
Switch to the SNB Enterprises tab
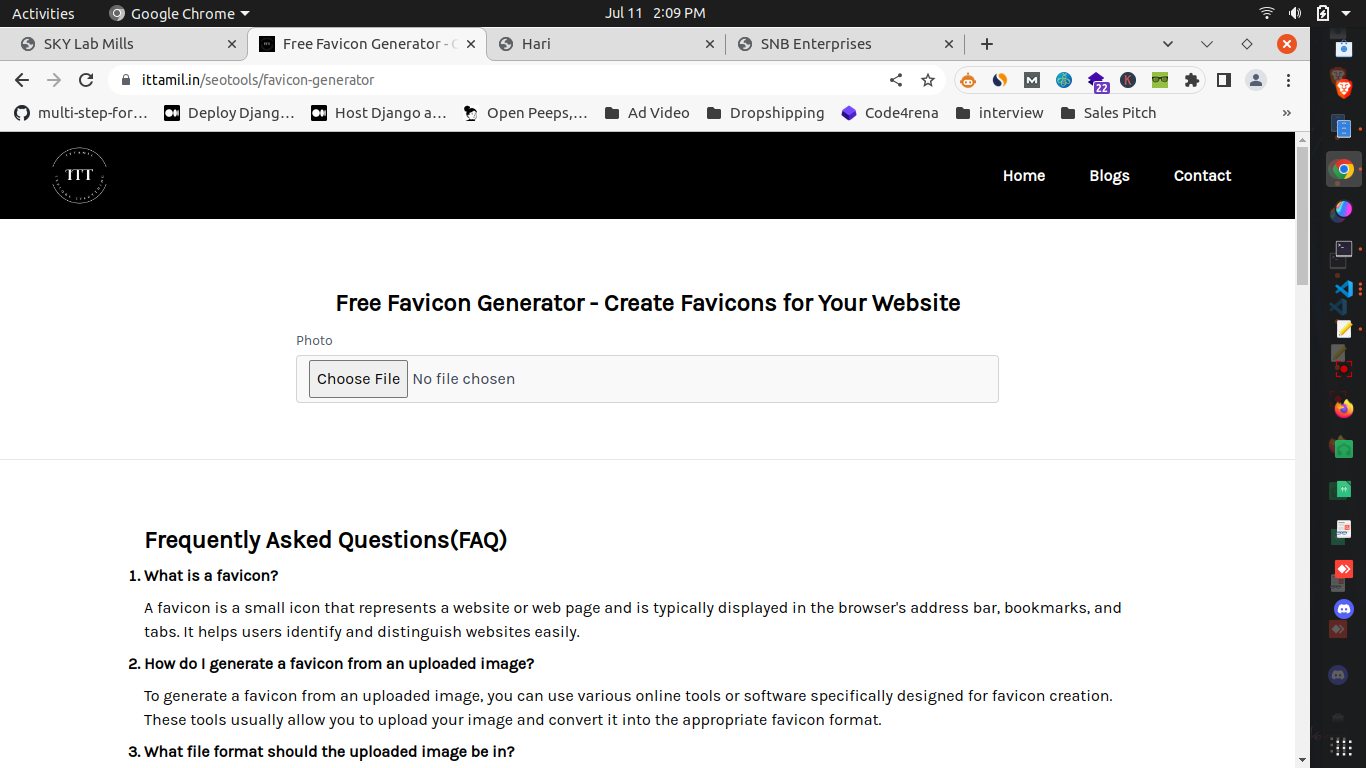845,44
